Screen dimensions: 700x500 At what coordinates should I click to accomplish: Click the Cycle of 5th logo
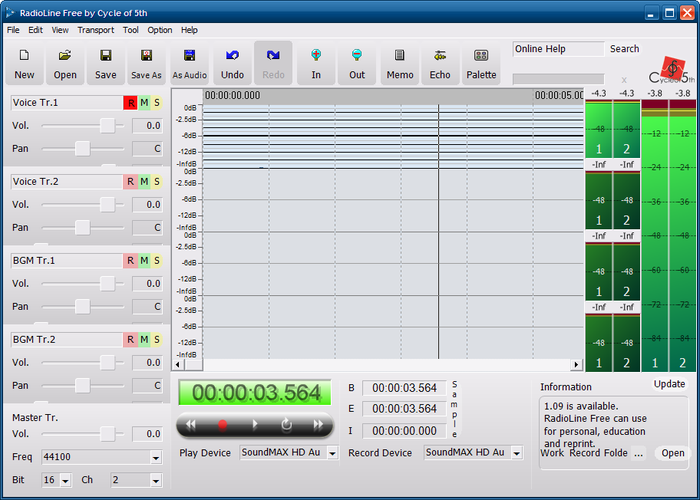point(672,71)
